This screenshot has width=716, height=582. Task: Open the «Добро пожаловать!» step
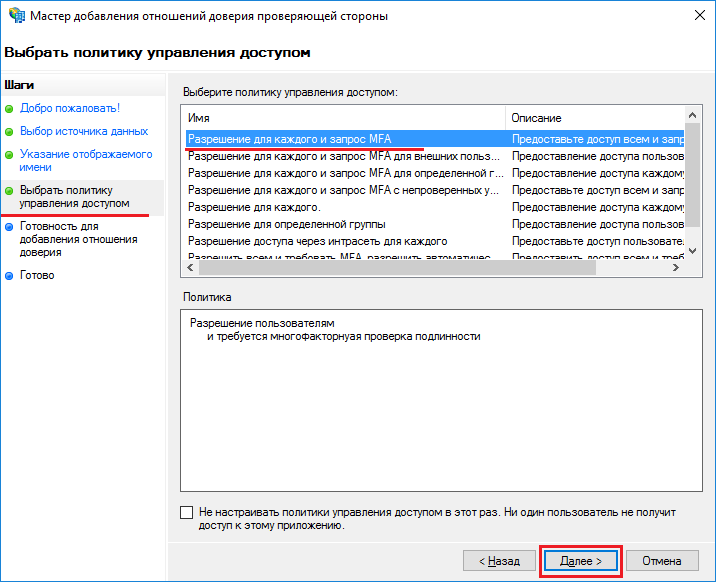click(69, 108)
